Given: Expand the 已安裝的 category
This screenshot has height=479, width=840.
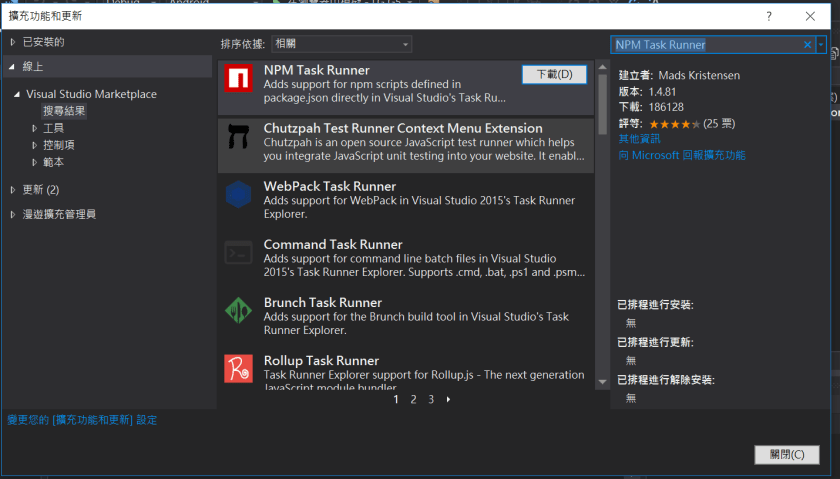Looking at the screenshot, I should point(12,42).
